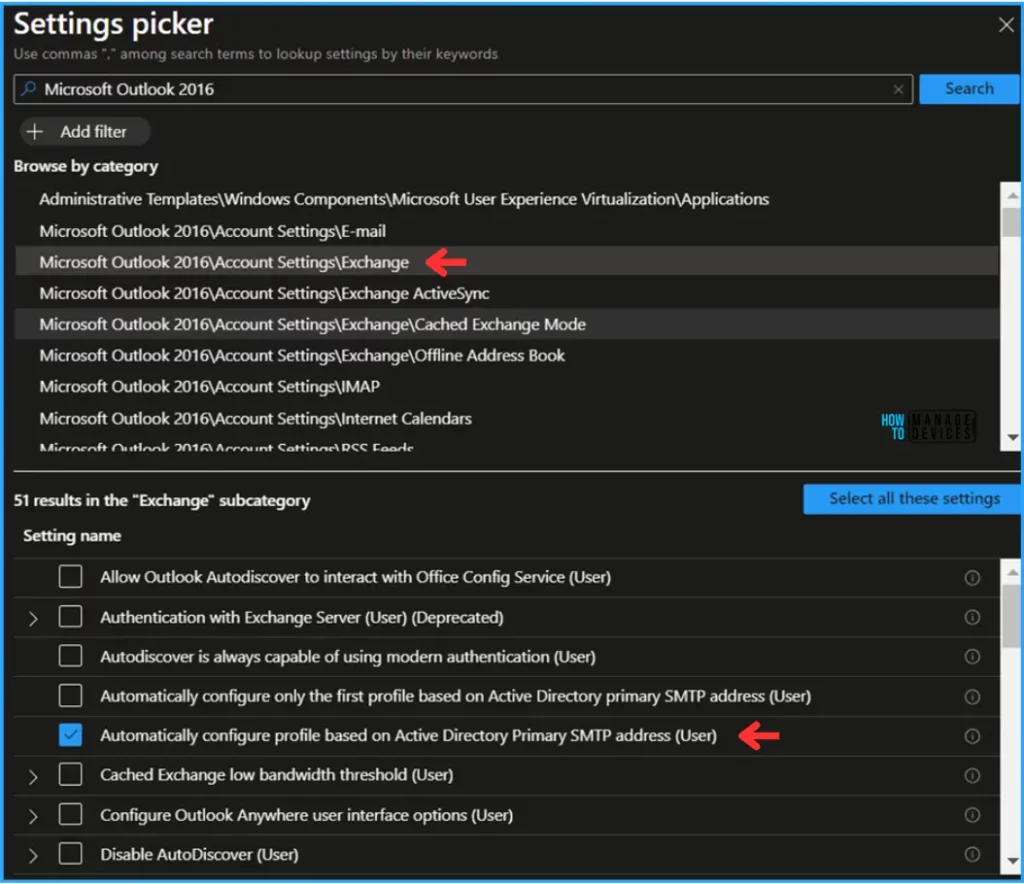
Task: Check Configure Outlook Anywhere user interface options
Action: (71, 814)
